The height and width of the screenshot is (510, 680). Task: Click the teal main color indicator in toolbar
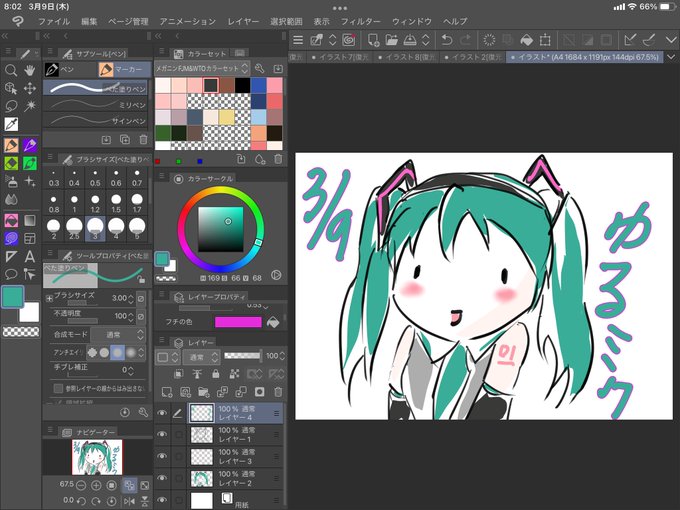[13, 298]
